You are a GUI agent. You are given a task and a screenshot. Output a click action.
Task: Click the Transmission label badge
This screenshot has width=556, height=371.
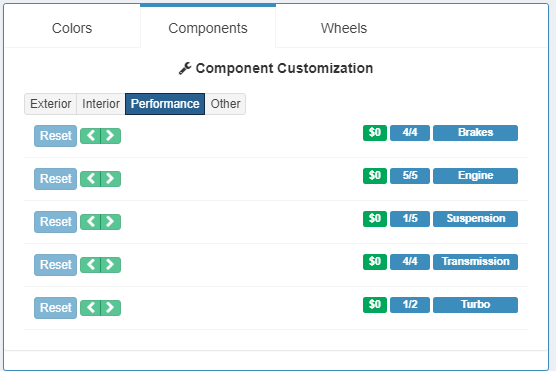[475, 261]
